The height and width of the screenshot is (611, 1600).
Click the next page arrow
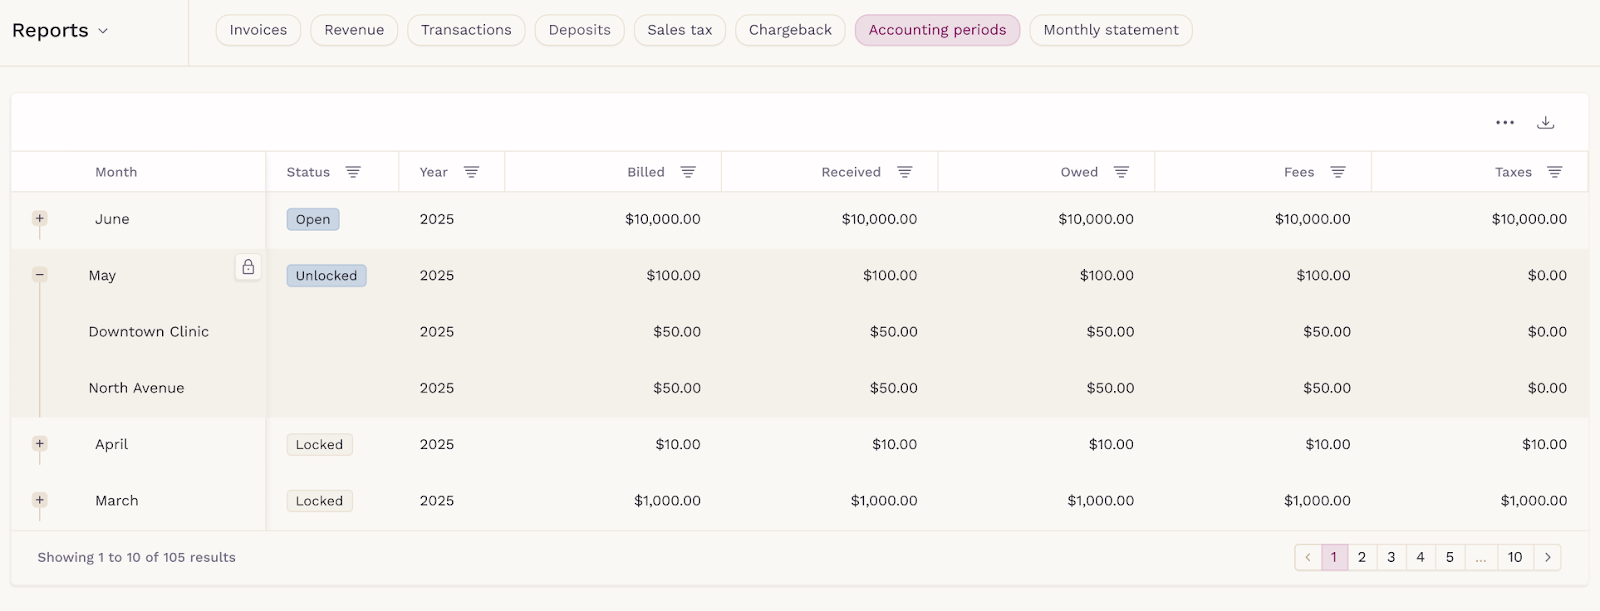click(x=1547, y=557)
